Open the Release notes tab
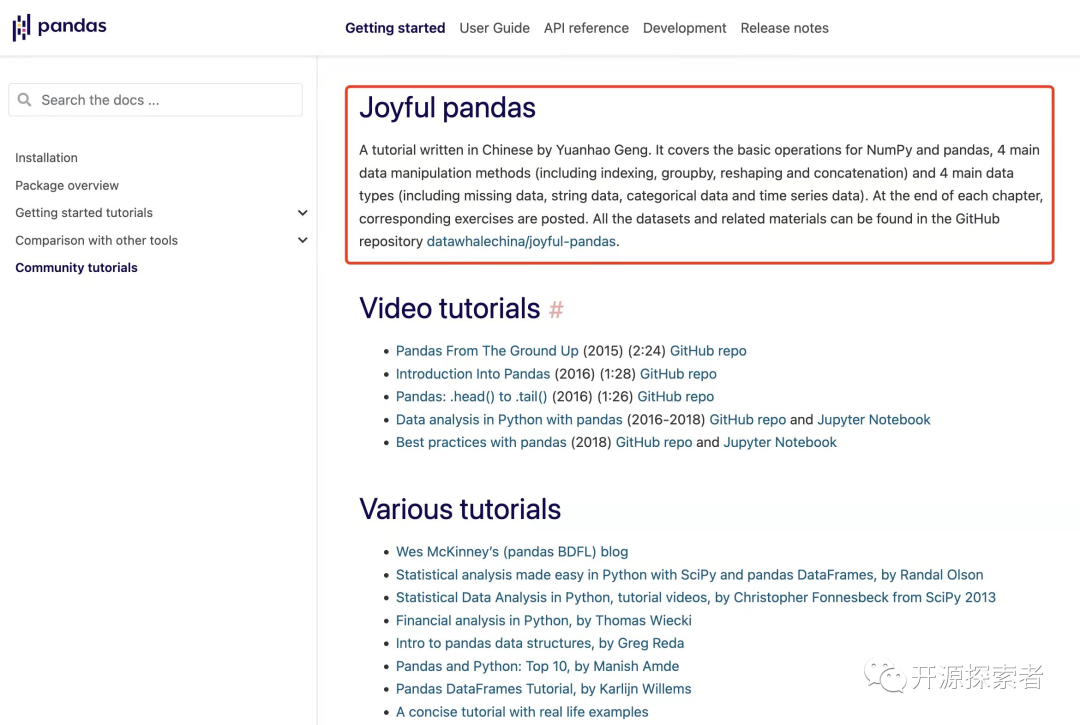This screenshot has height=725, width=1080. (785, 28)
